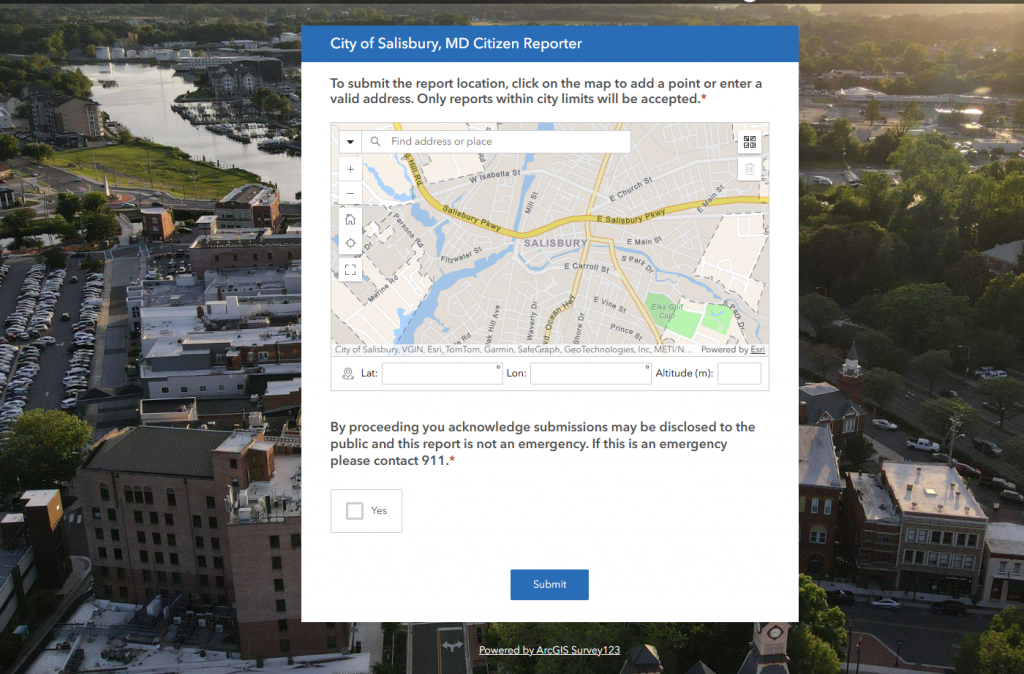This screenshot has width=1024, height=674.
Task: Check the Yes acknowledgment checkbox
Action: click(355, 511)
